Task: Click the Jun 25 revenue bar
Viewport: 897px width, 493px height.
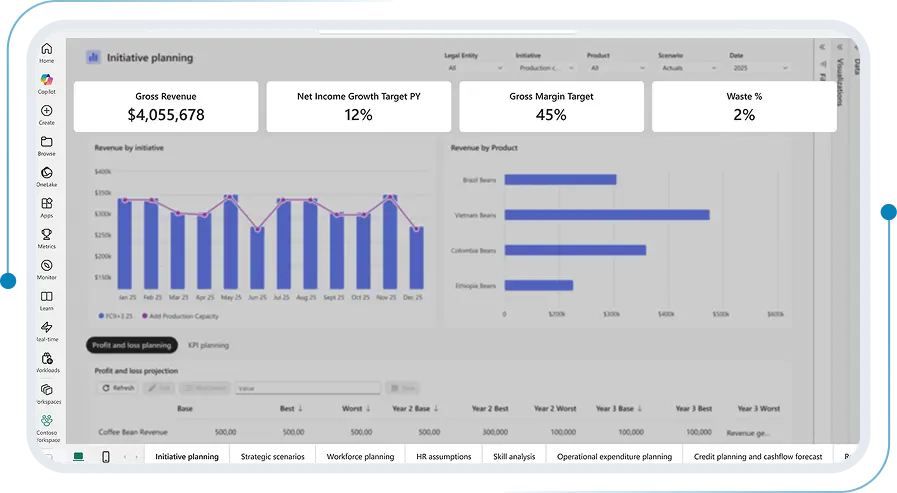Action: pos(257,258)
